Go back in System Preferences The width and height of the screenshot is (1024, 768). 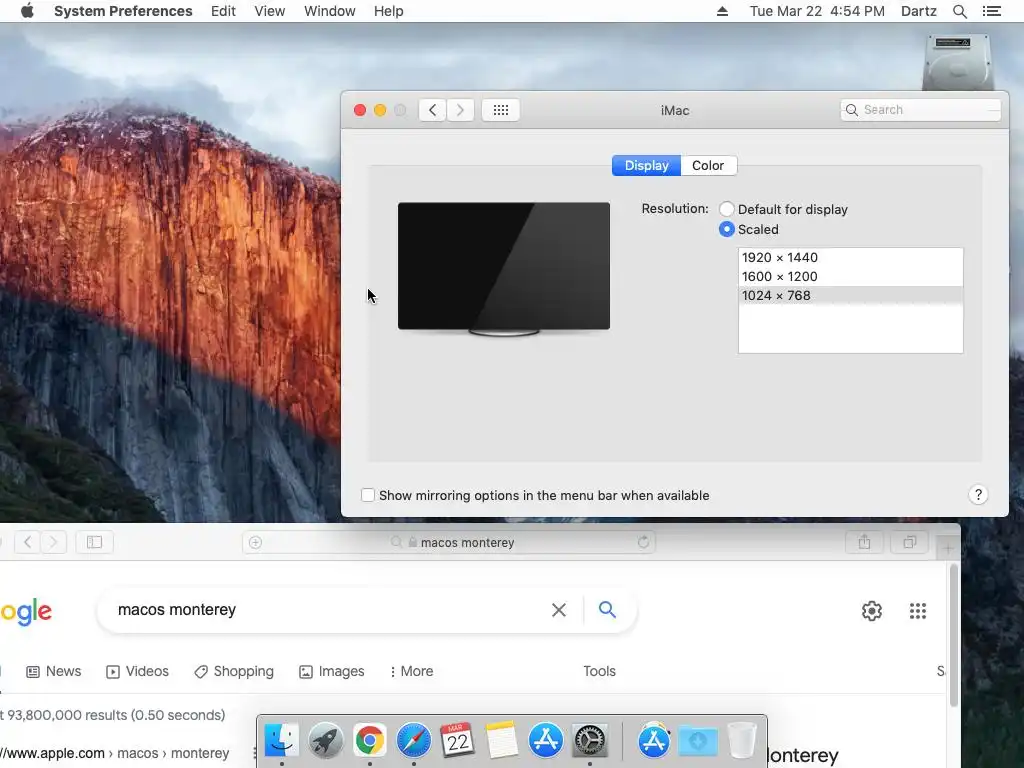(432, 110)
